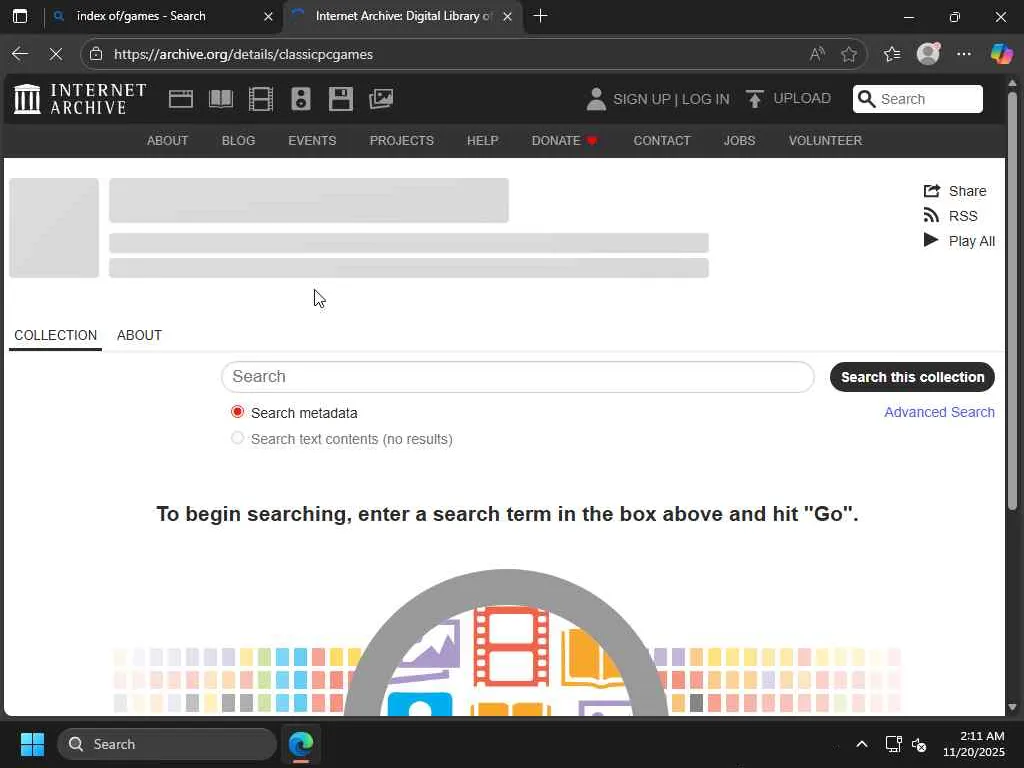The image size is (1024, 768).
Task: Click the Upload arrow icon
Action: pos(754,99)
